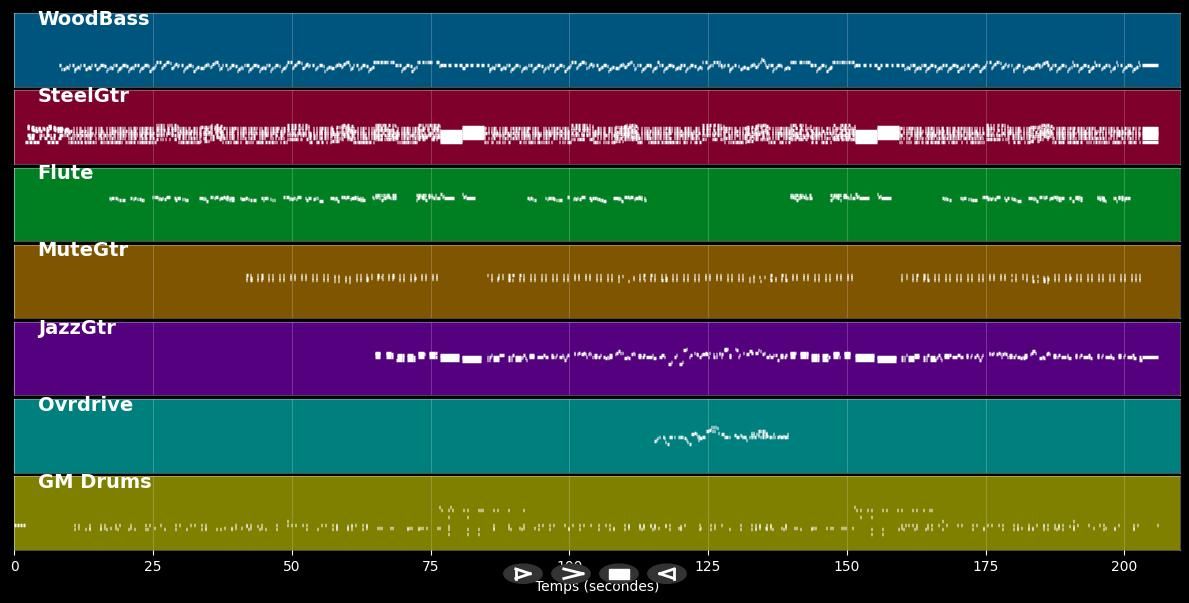Click the 150 second timeline tick
This screenshot has height=603, width=1189.
[847, 566]
